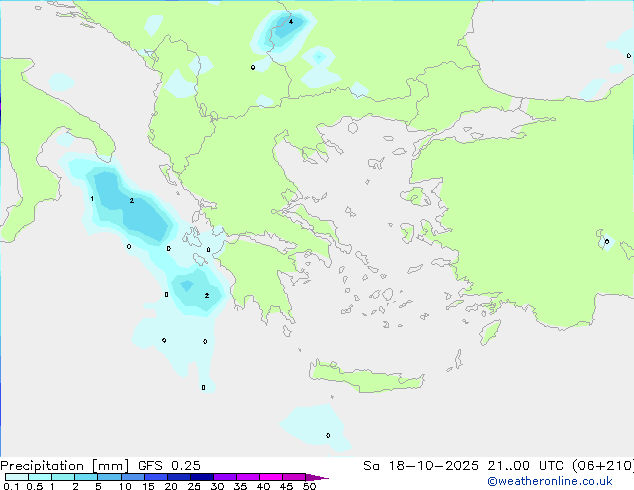Select the 35–40 mm violet legend box
Image resolution: width=634 pixels, height=490 pixels.
[x=247, y=477]
